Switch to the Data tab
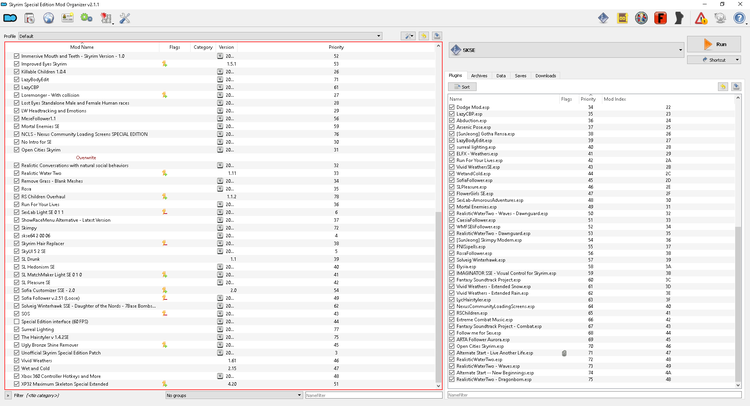 [x=501, y=76]
